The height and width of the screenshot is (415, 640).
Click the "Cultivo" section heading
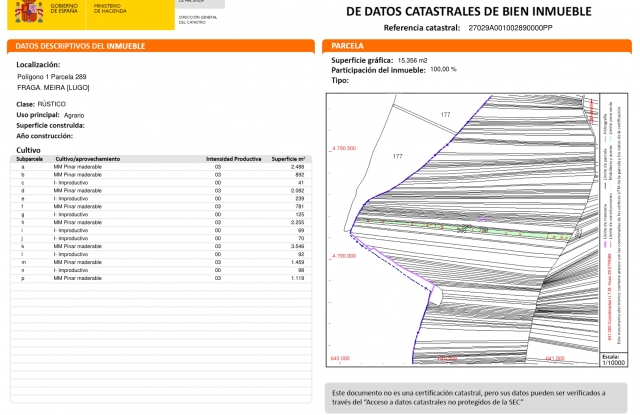tap(28, 150)
